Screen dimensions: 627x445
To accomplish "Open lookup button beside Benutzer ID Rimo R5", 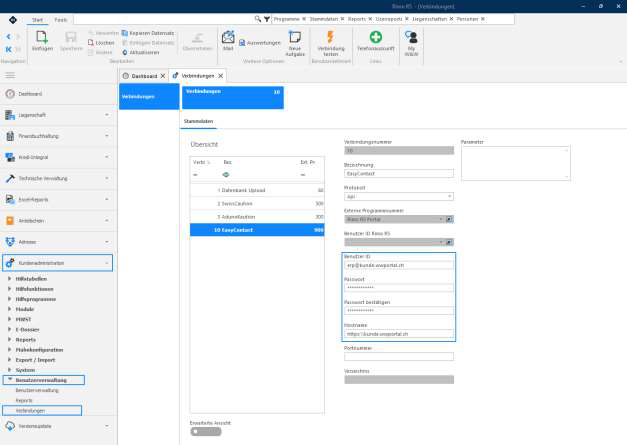I will (449, 242).
